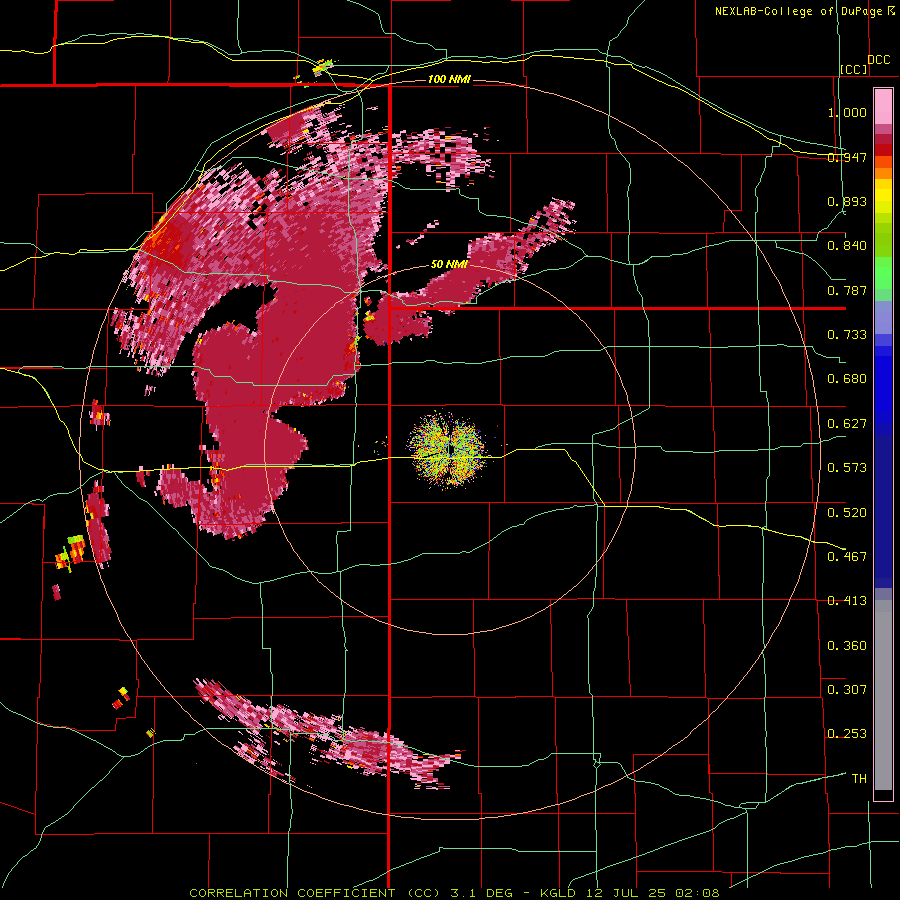The width and height of the screenshot is (900, 900).
Task: Click the 0.680 color scale value
Action: pos(847,379)
